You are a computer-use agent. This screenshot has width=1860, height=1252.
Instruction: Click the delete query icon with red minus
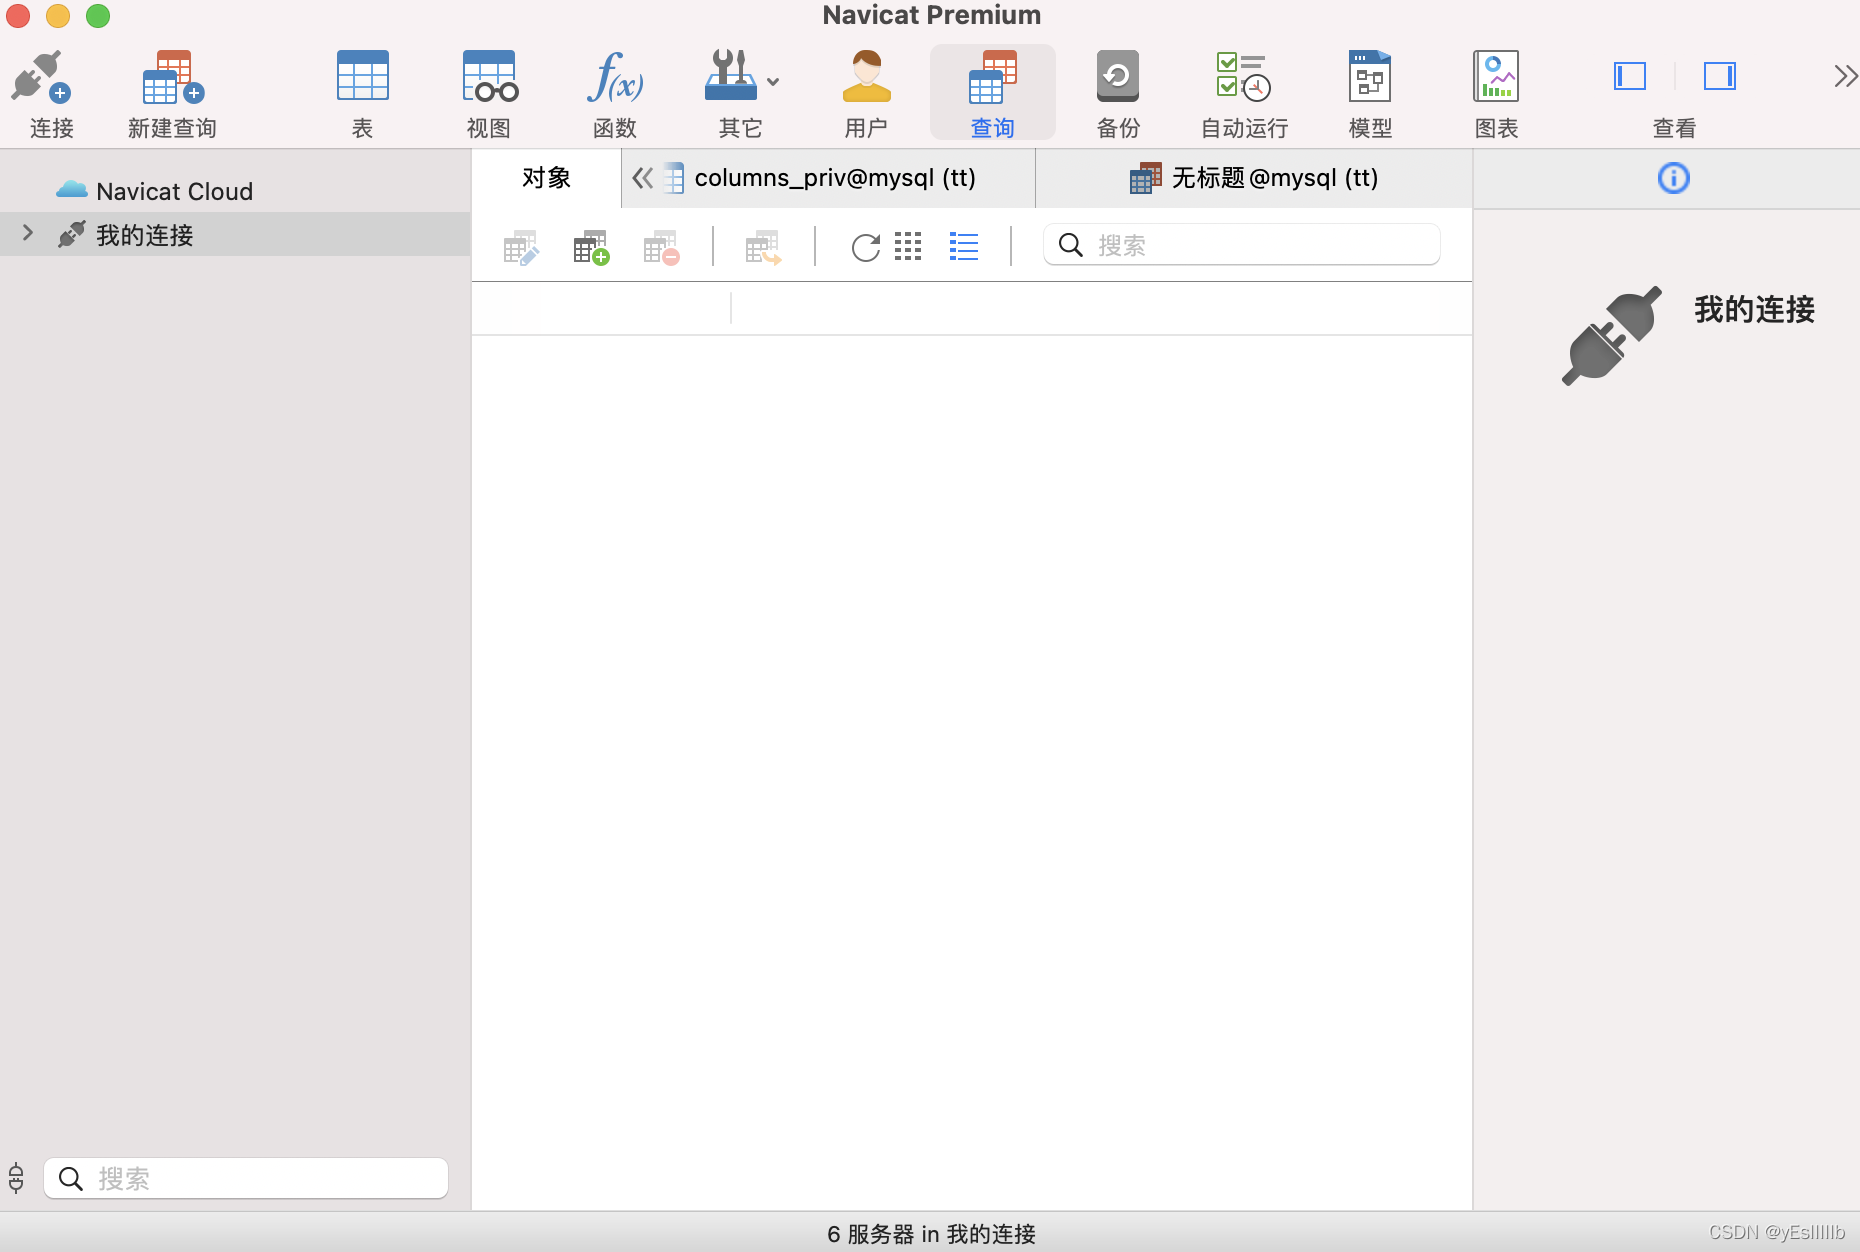[661, 247]
